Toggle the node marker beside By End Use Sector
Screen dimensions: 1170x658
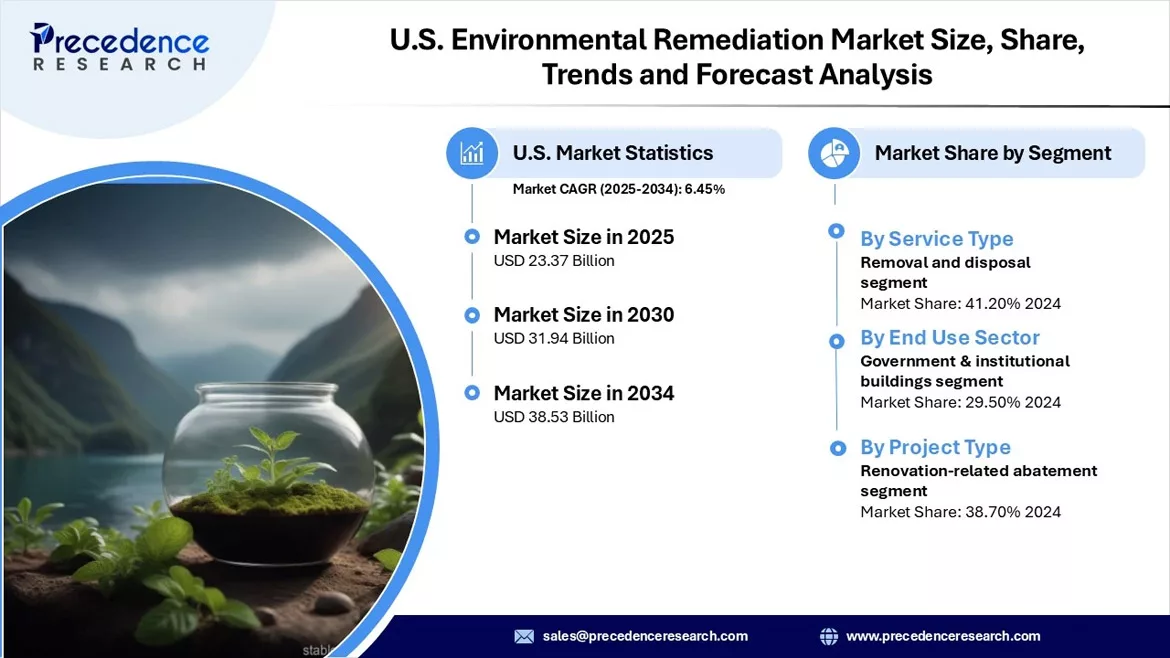835,340
